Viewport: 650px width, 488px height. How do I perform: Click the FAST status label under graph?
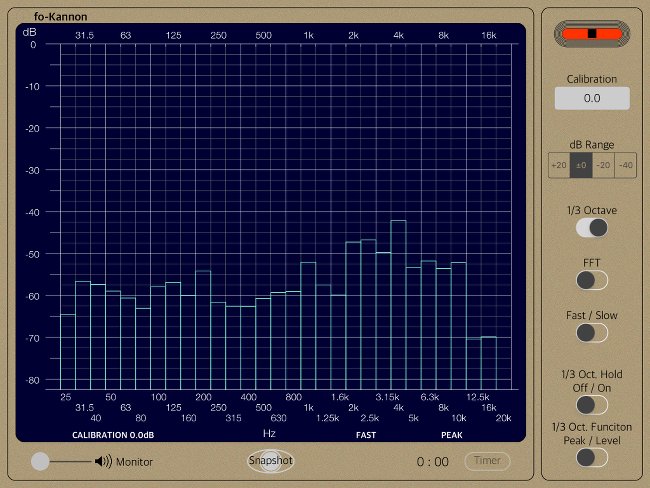pyautogui.click(x=367, y=435)
